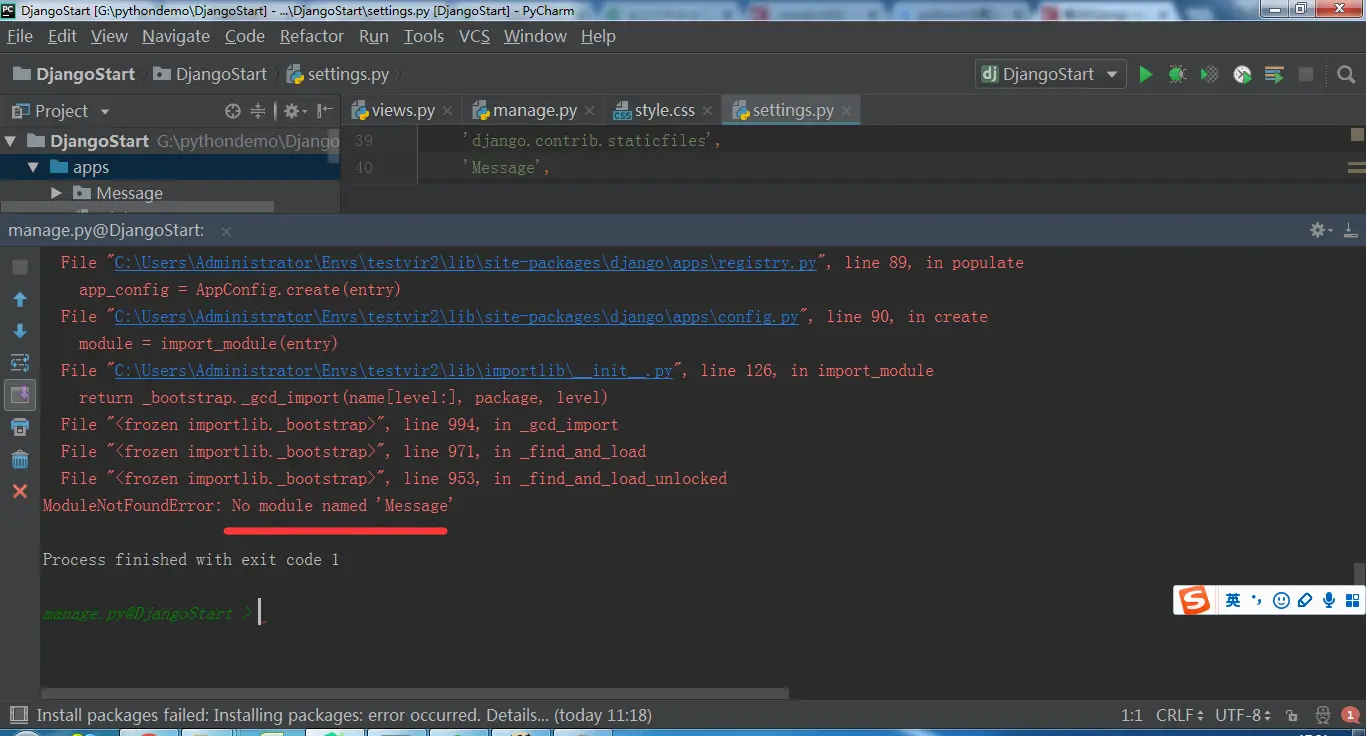Click the emoji smiley on IME bar

pos(1281,600)
